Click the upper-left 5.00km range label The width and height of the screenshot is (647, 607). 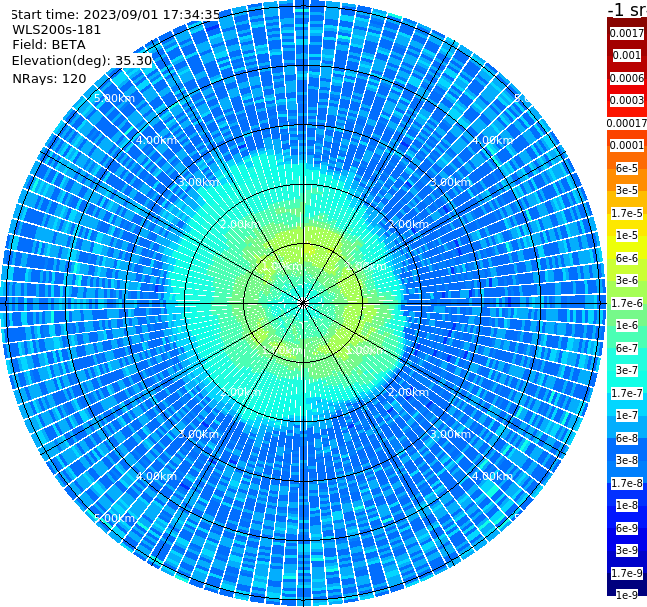[114, 98]
